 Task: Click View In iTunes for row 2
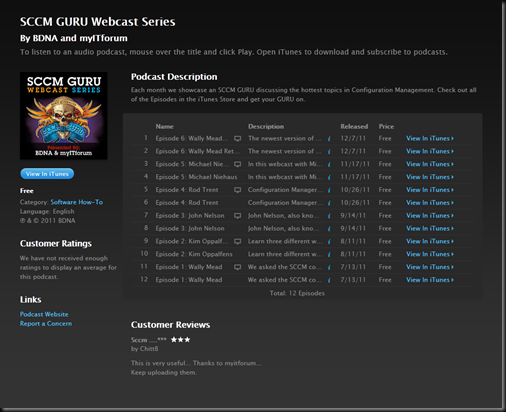[430, 151]
